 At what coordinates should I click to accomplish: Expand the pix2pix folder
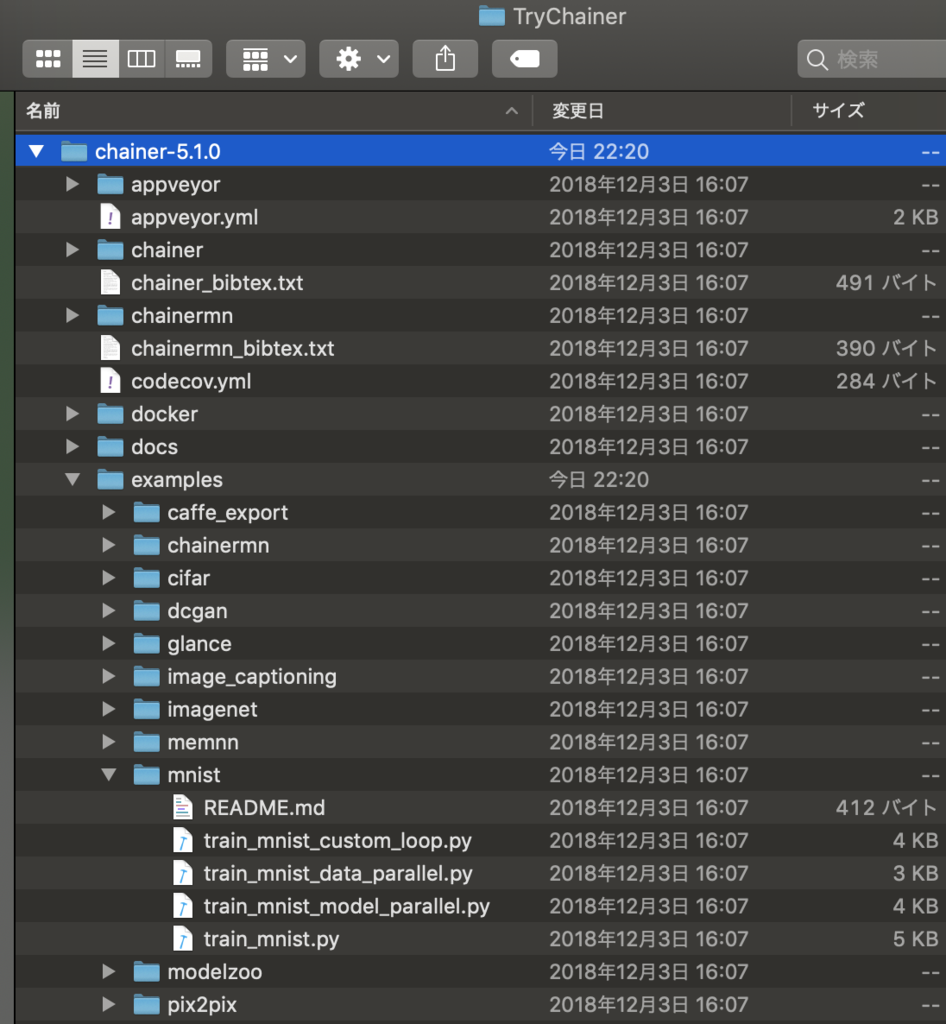(109, 1004)
